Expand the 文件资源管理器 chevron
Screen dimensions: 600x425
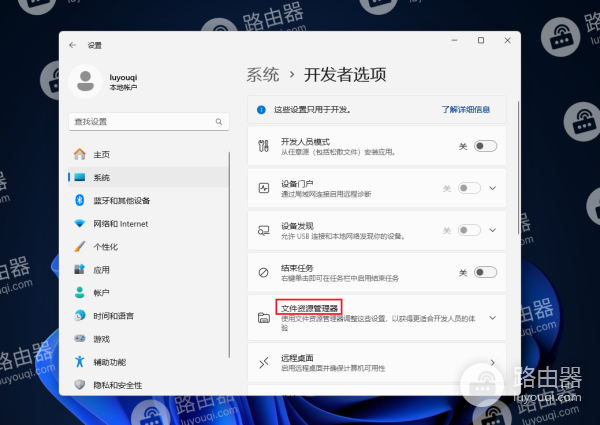(x=492, y=318)
